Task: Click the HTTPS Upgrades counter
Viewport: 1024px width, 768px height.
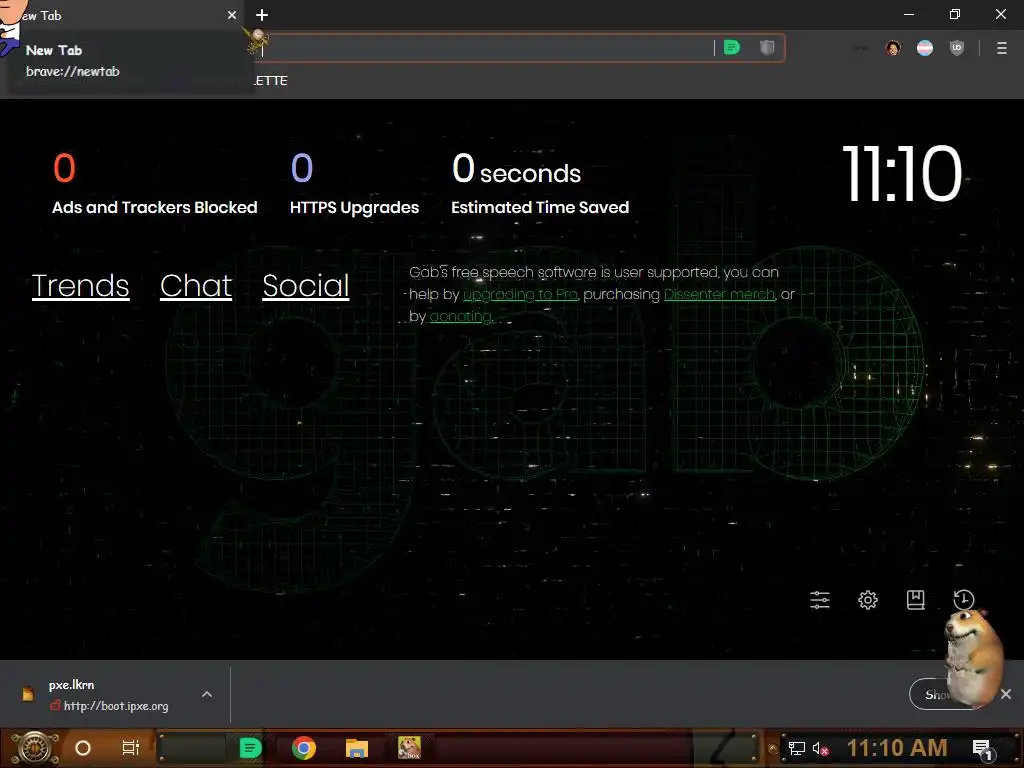Action: click(x=355, y=184)
